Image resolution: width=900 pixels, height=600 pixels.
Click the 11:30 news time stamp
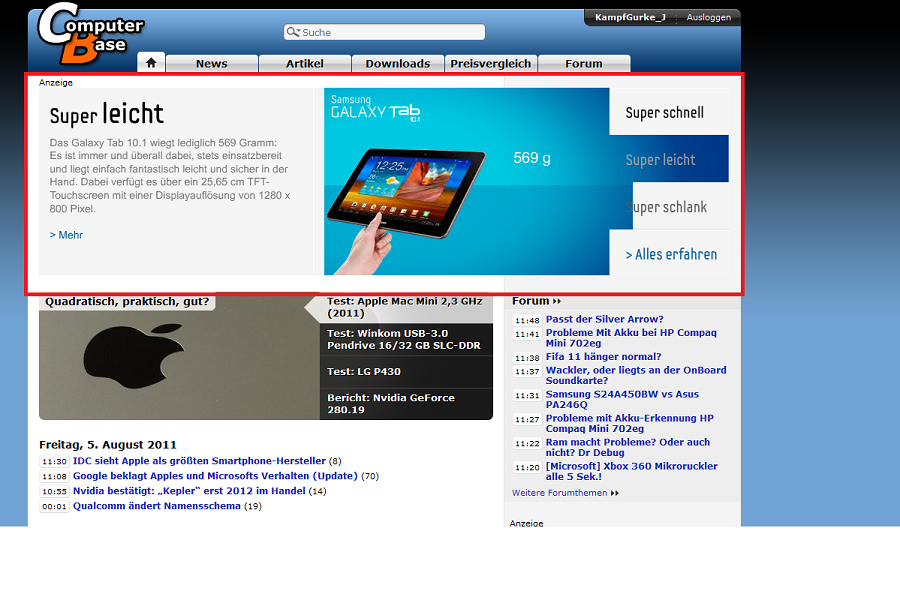pos(55,461)
